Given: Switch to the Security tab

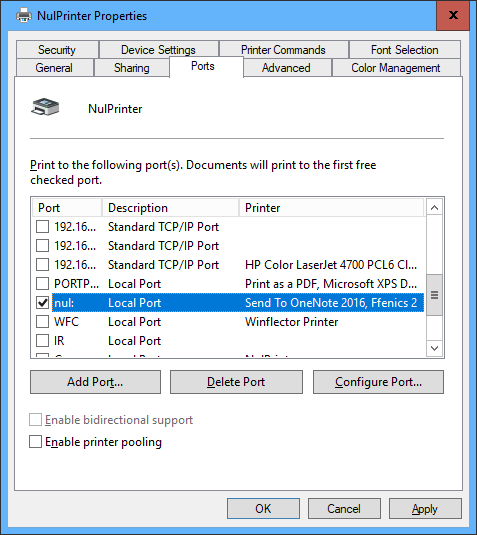Looking at the screenshot, I should tap(57, 50).
